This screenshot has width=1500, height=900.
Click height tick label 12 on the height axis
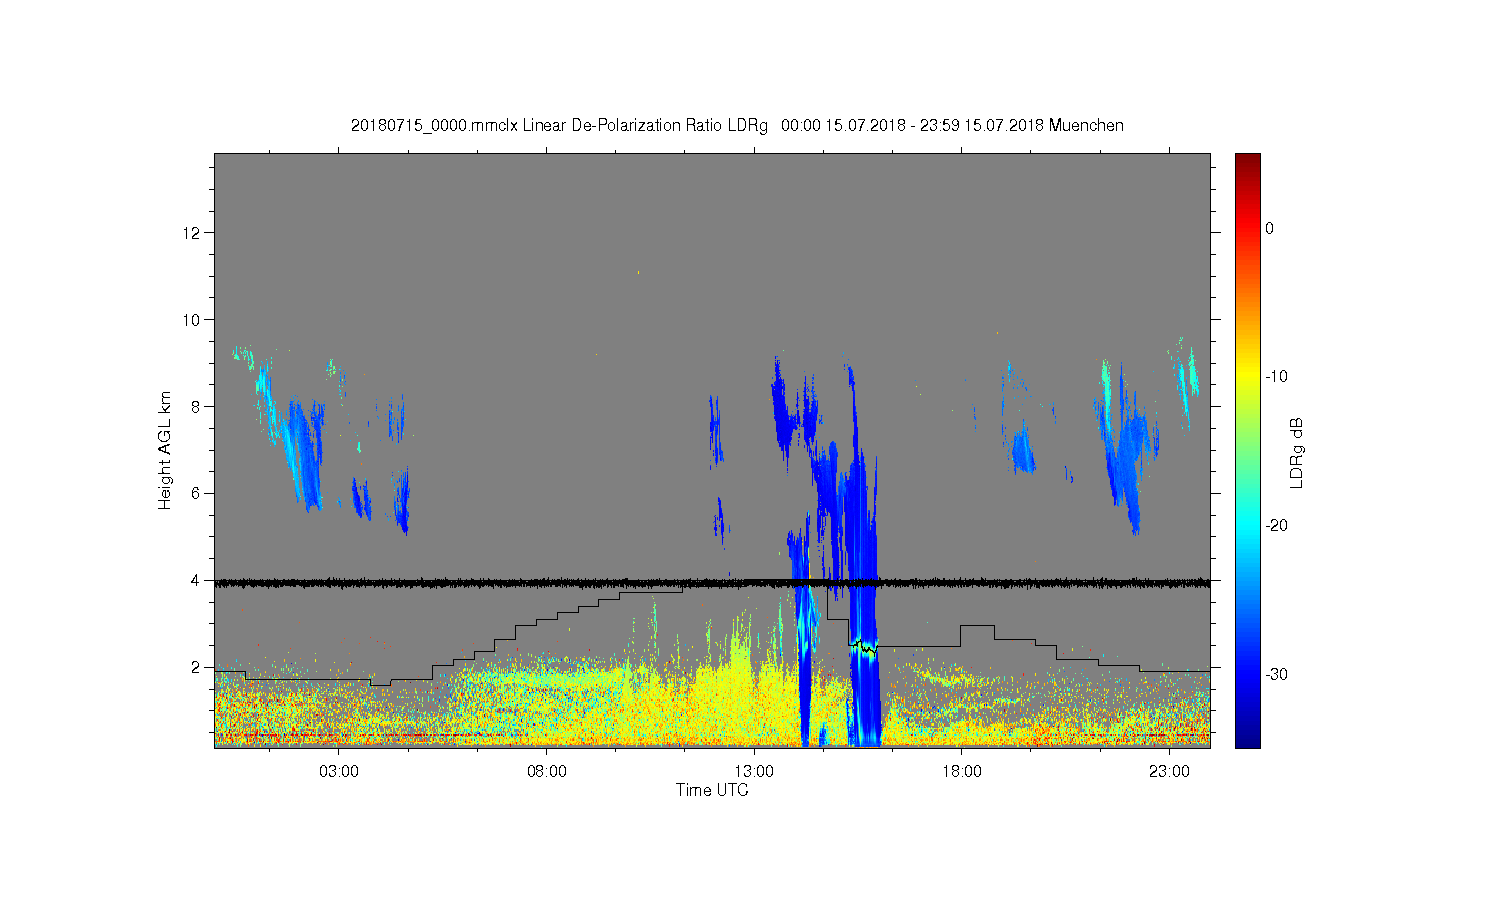click(192, 233)
